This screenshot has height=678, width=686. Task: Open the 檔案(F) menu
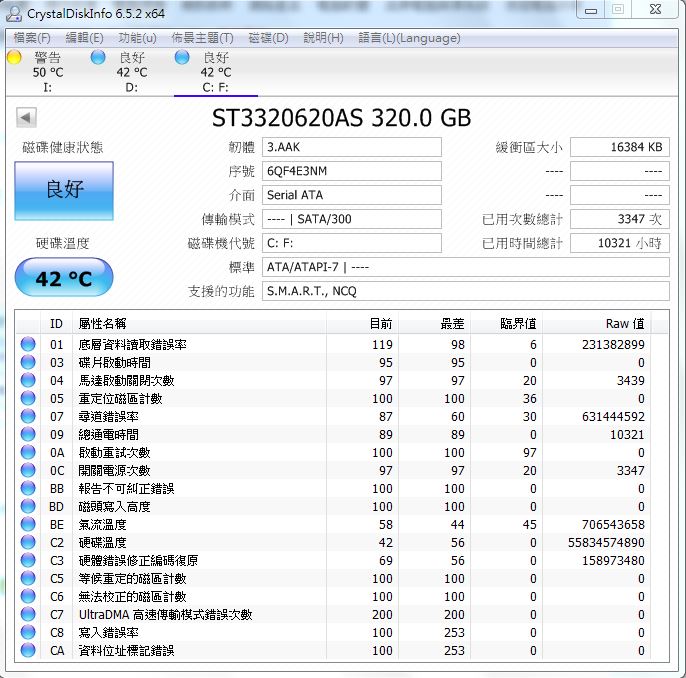[x=32, y=38]
